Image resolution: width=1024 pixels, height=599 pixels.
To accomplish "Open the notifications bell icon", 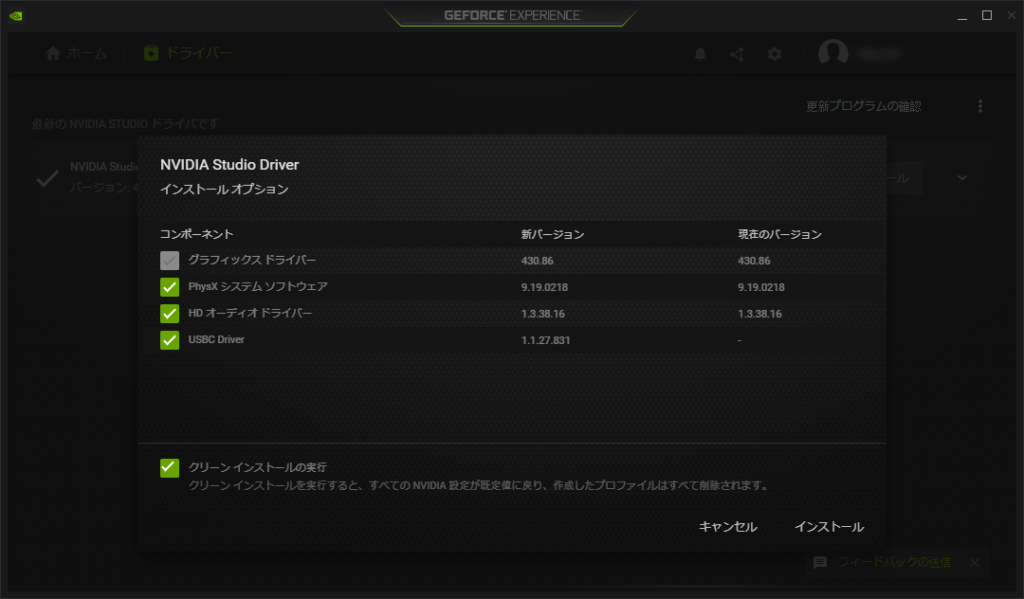I will [700, 54].
